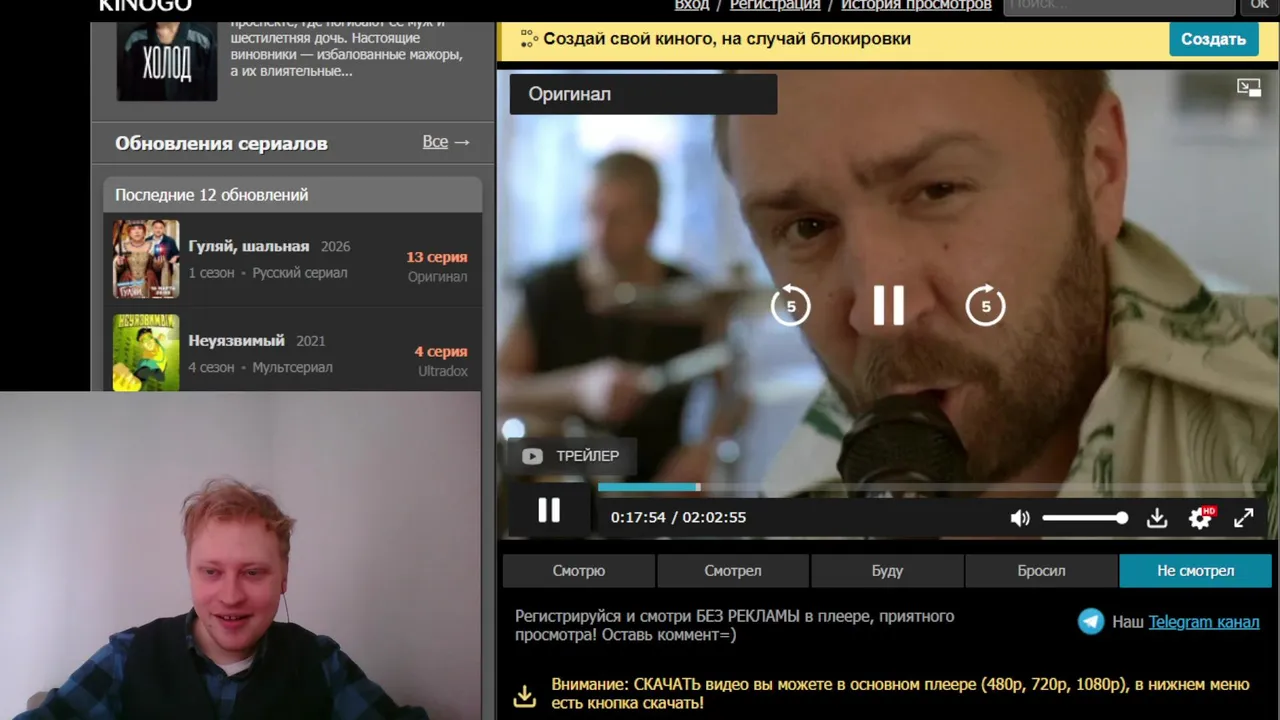Open the Гуляй, шальная series title
1280x720 pixels.
(249, 246)
